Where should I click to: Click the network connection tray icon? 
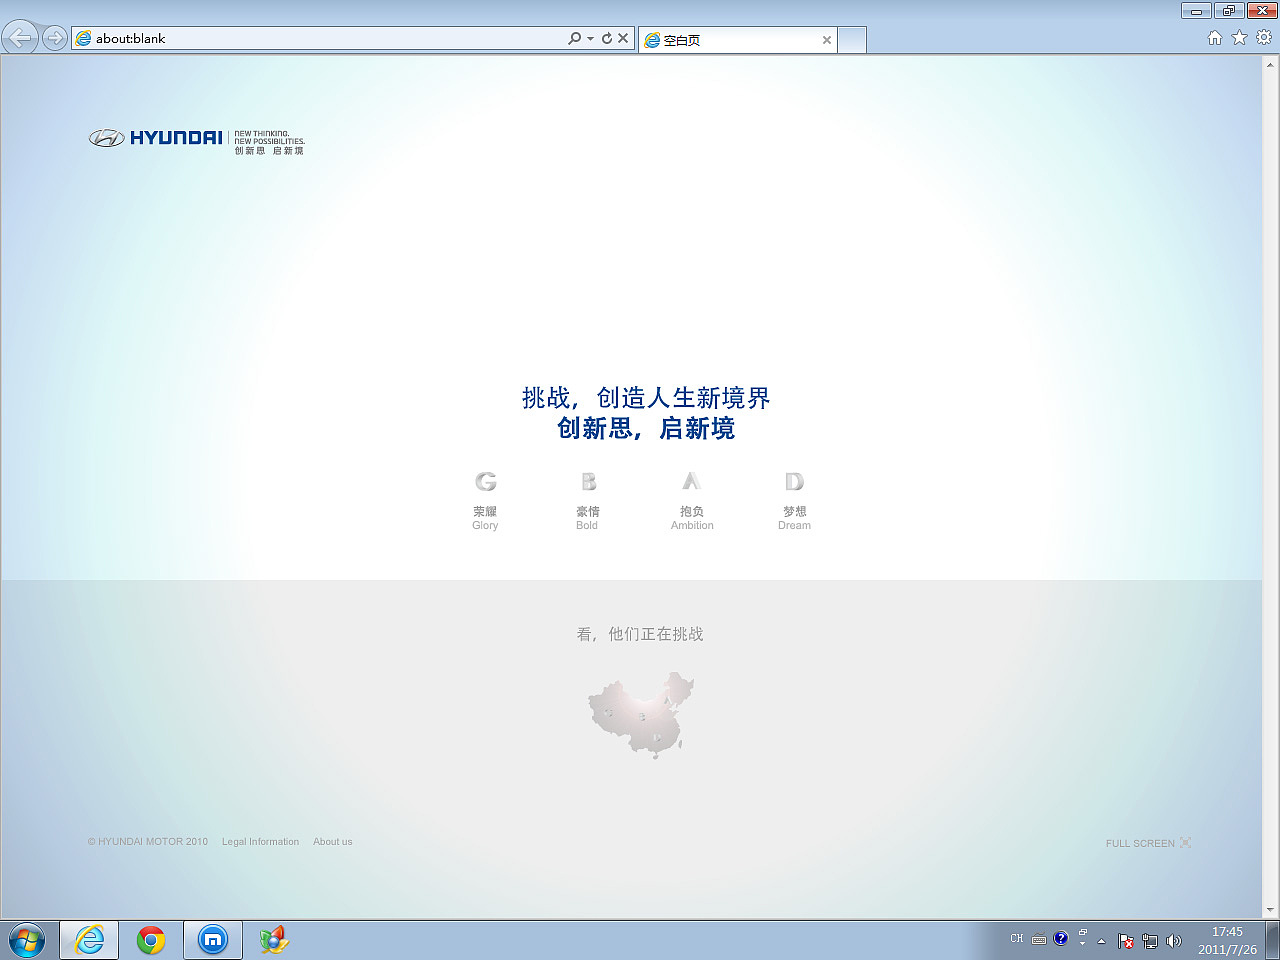[1150, 940]
